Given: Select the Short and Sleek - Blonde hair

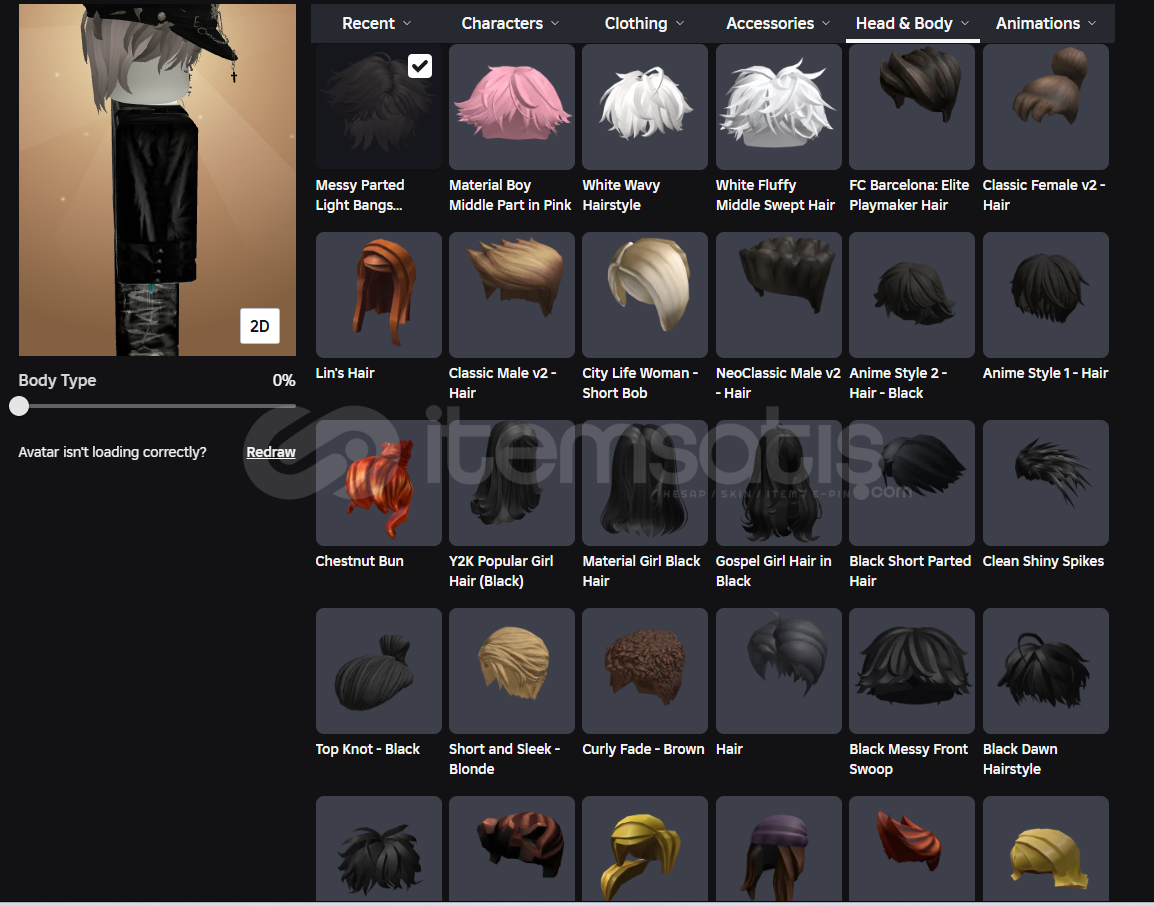Looking at the screenshot, I should click(x=511, y=670).
